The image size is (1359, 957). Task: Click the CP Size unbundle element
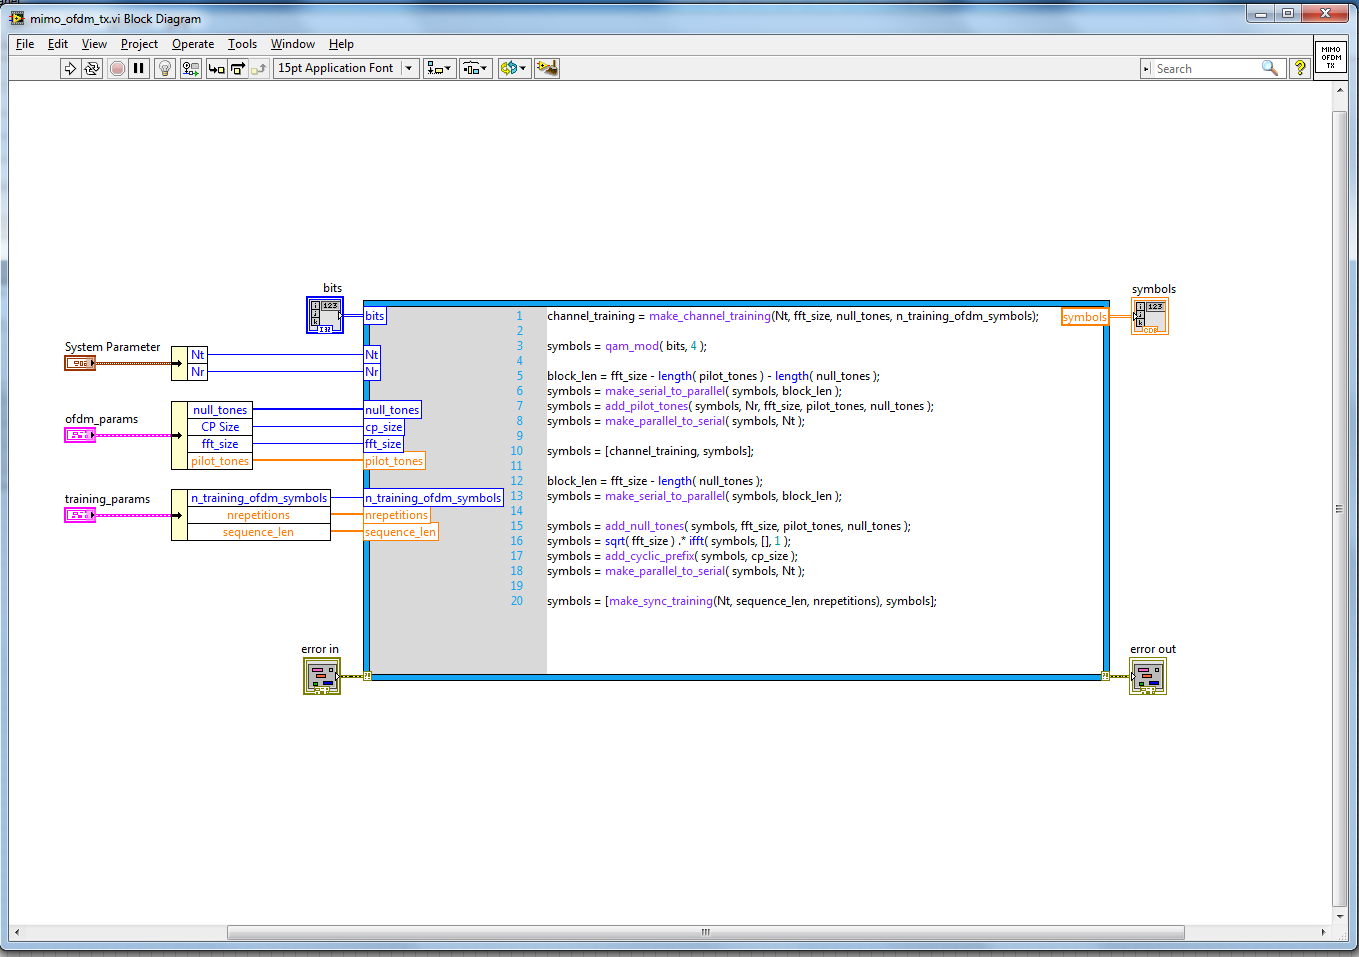(x=220, y=427)
